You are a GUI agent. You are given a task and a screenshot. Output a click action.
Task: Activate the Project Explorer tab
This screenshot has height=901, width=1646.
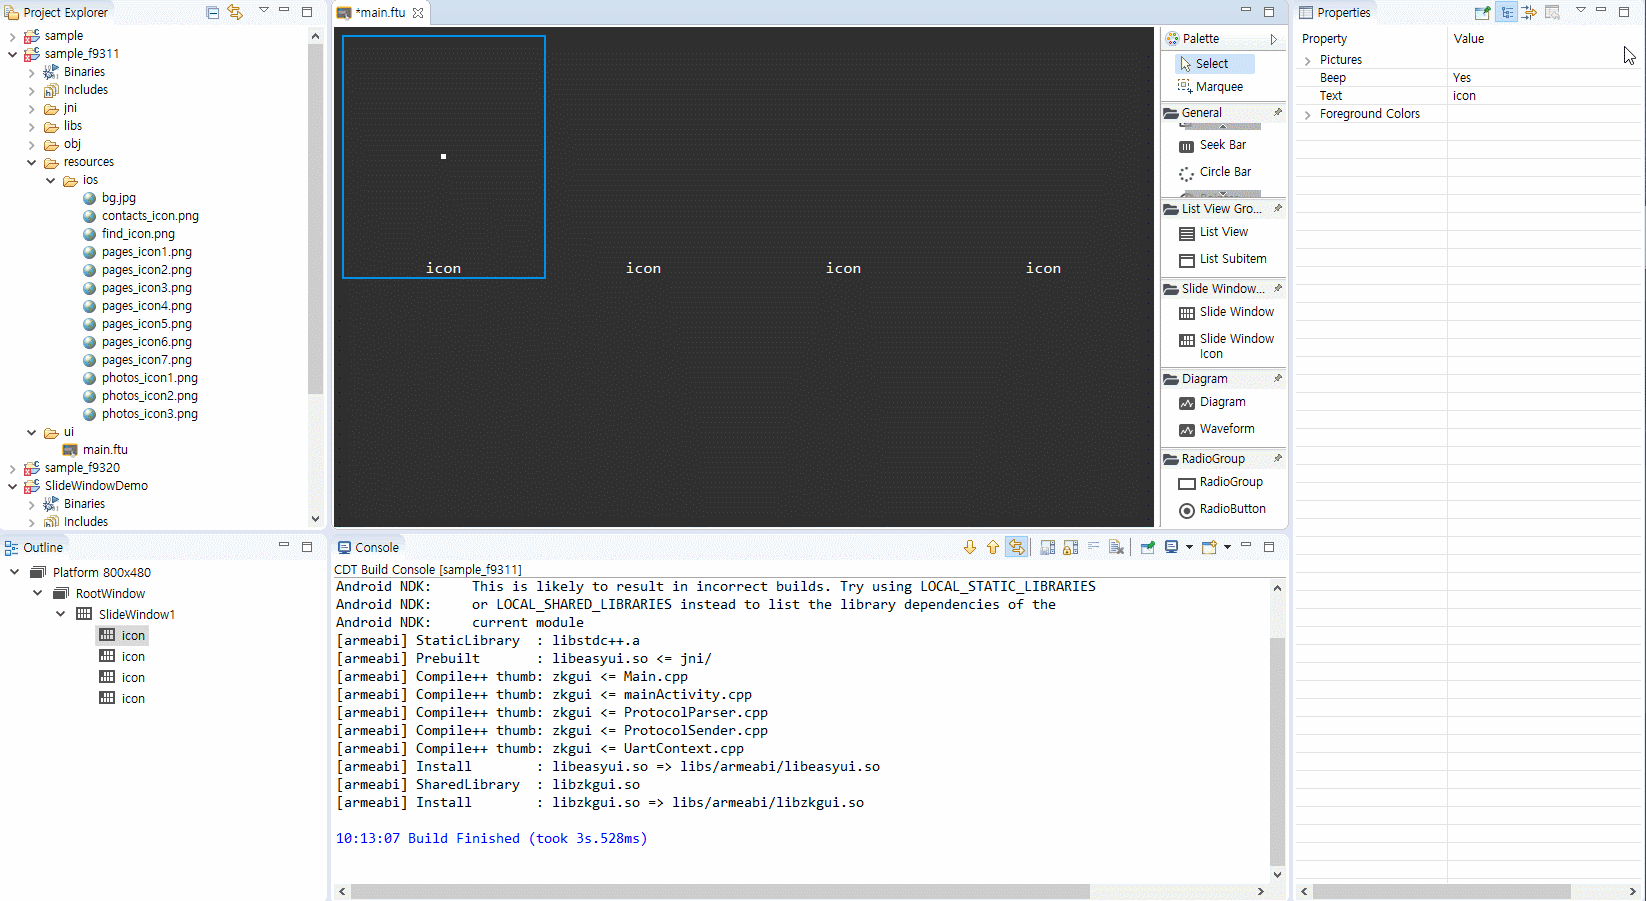pyautogui.click(x=56, y=13)
